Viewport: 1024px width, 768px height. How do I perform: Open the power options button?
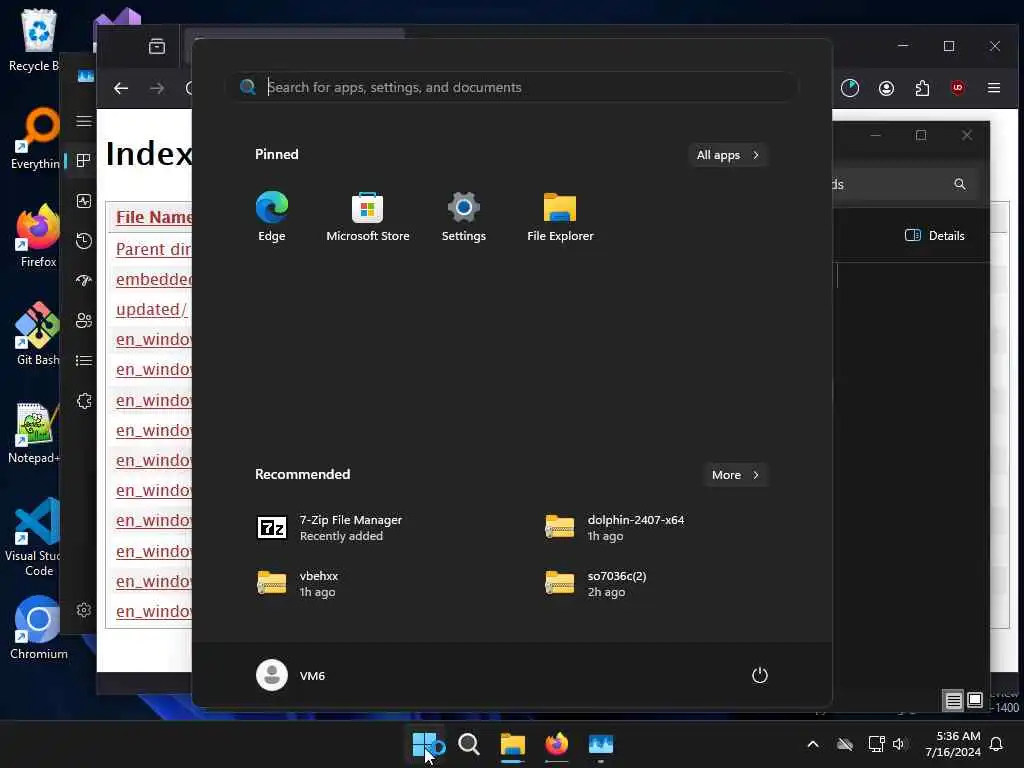(760, 675)
